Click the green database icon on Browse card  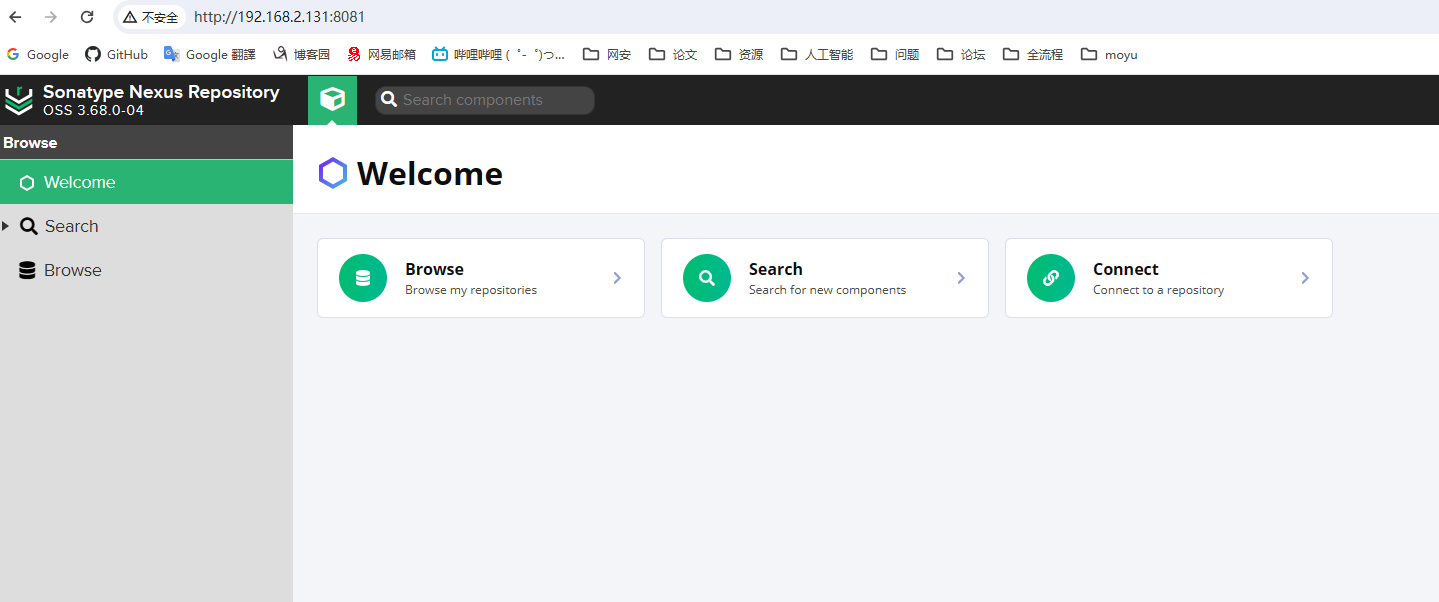tap(363, 278)
